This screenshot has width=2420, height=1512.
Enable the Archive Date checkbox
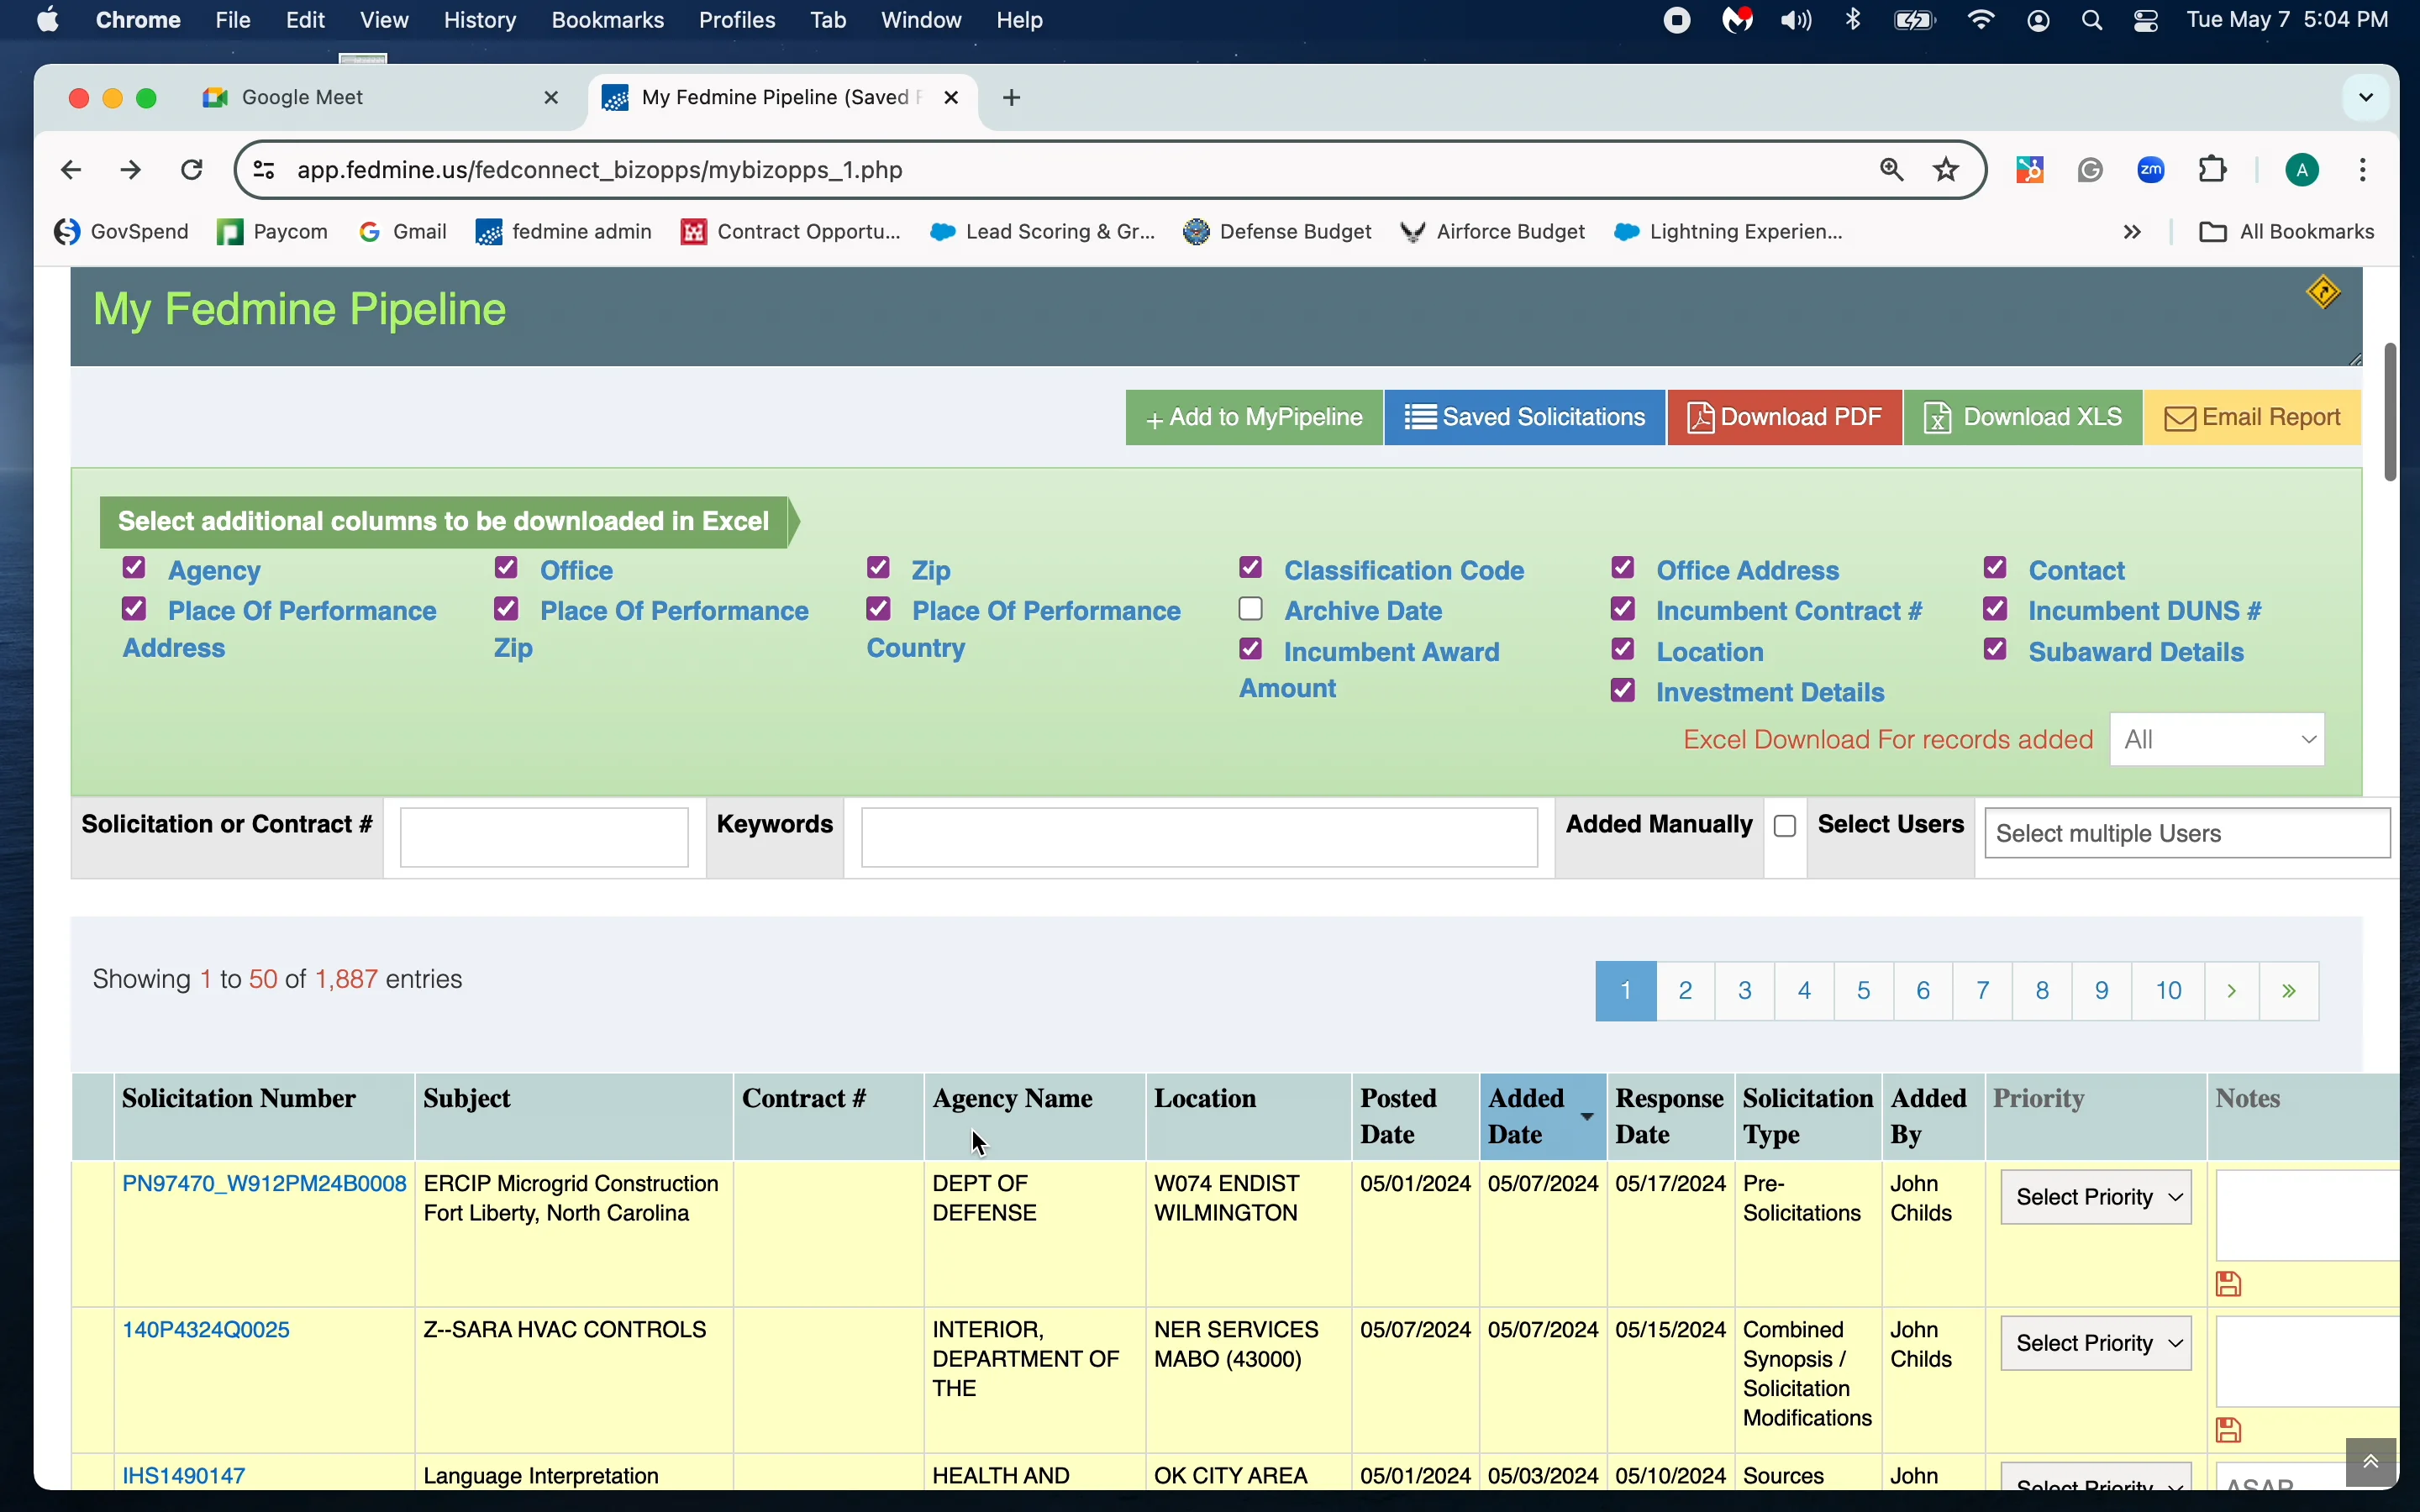[x=1250, y=608]
